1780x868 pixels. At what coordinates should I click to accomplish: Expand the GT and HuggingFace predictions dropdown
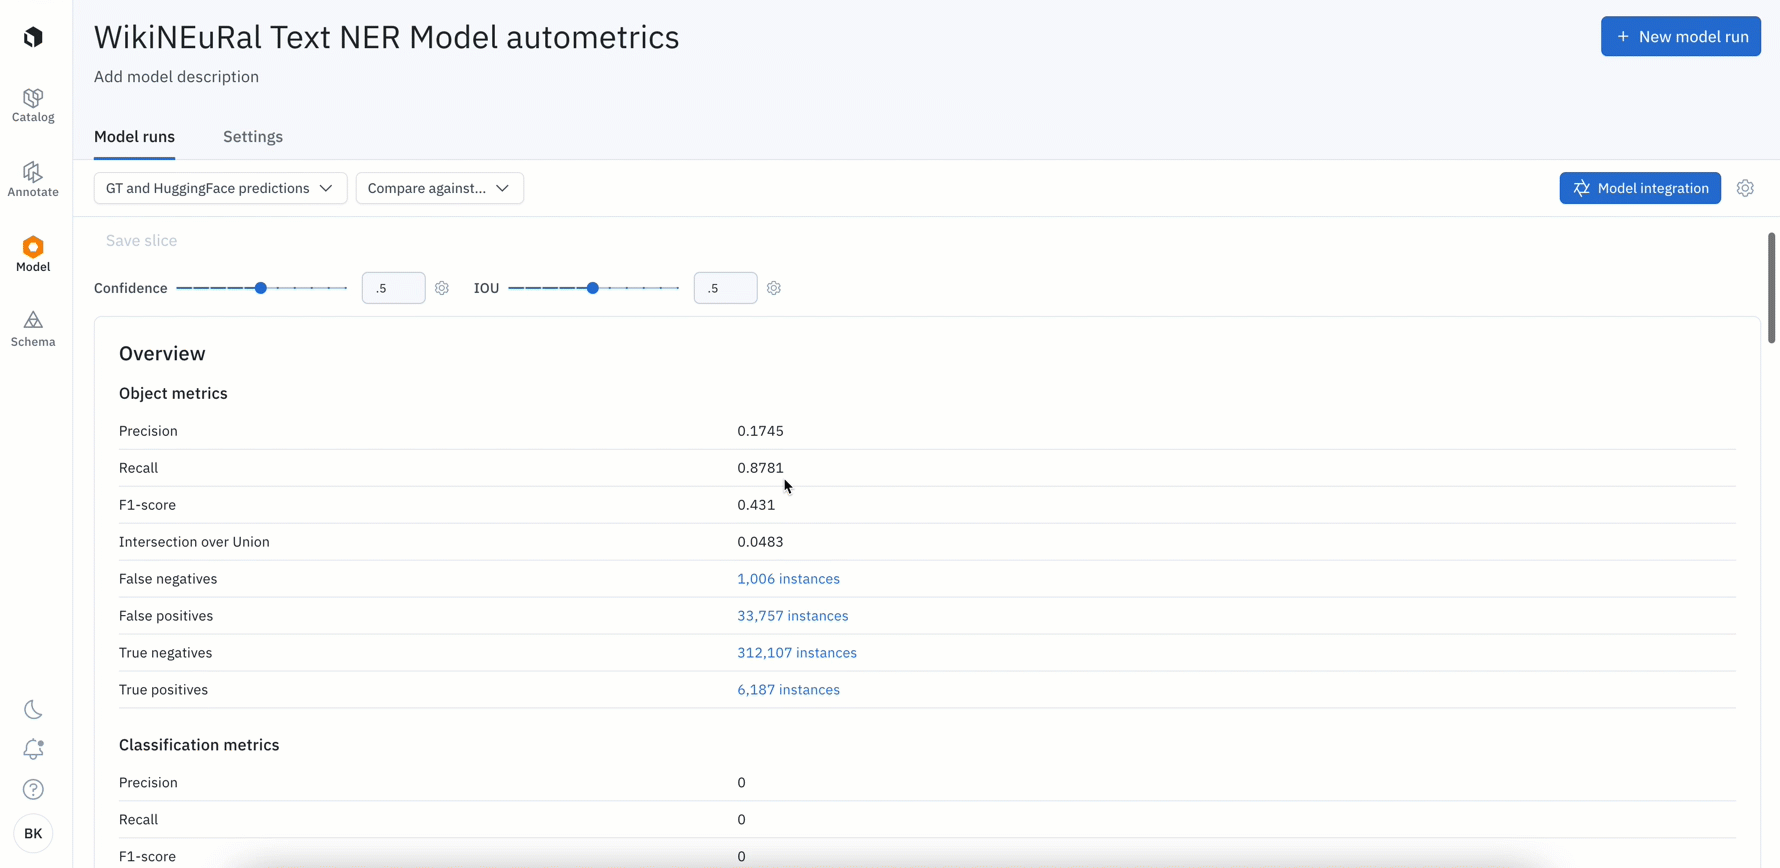220,188
